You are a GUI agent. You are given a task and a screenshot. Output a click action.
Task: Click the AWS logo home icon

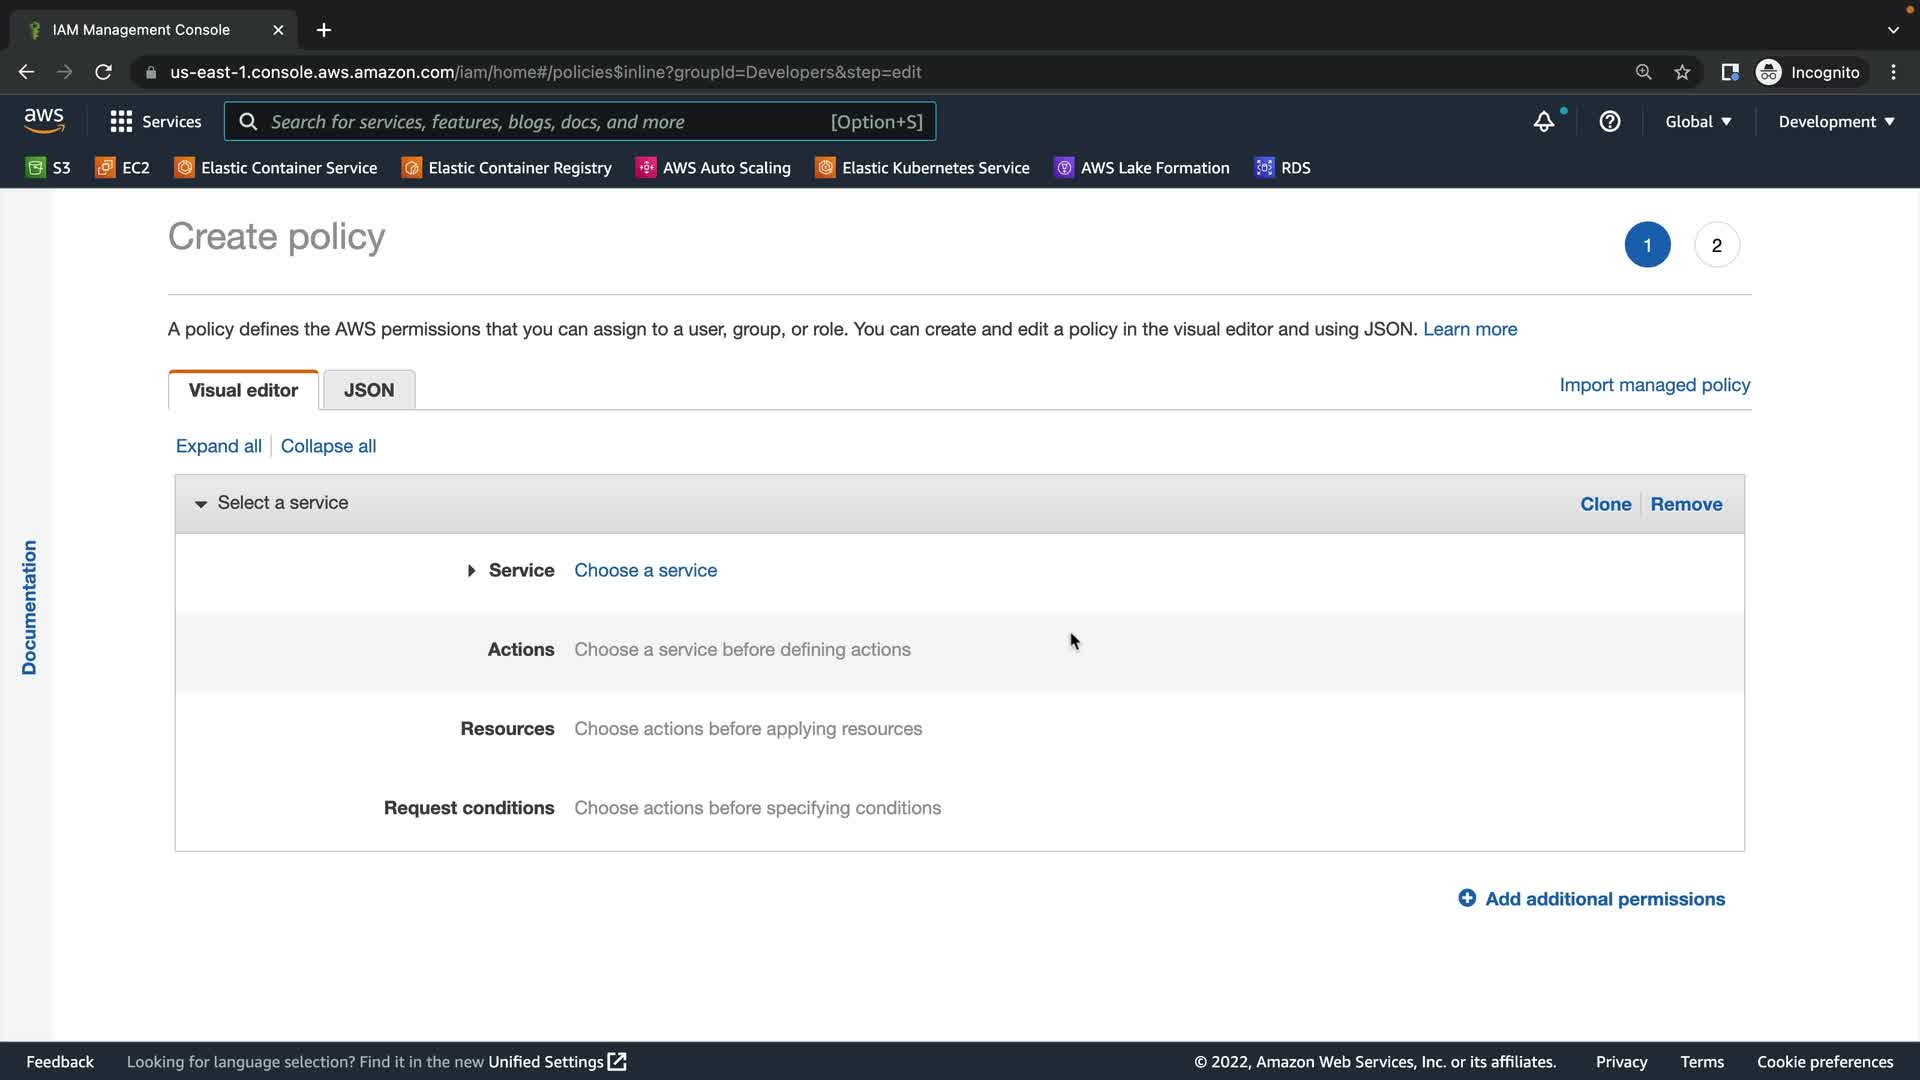pyautogui.click(x=44, y=121)
